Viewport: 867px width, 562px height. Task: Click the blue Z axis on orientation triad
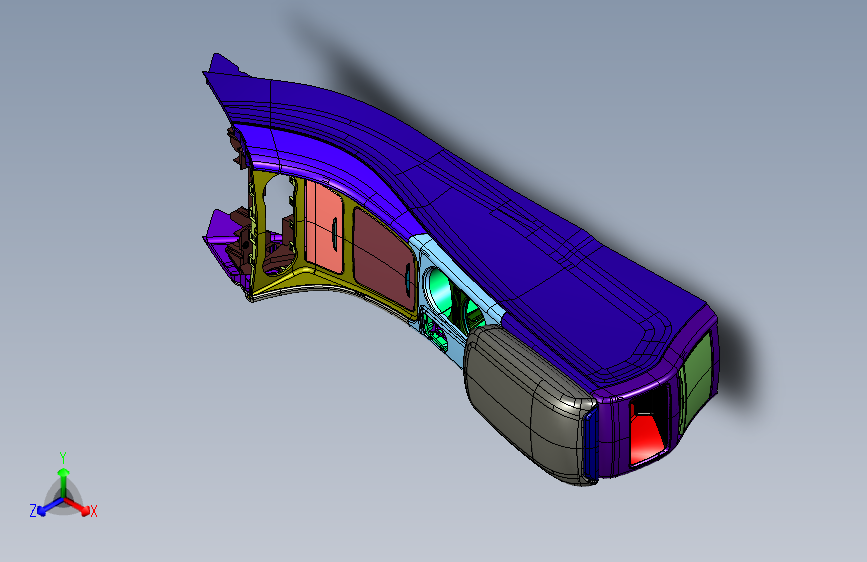pos(44,507)
